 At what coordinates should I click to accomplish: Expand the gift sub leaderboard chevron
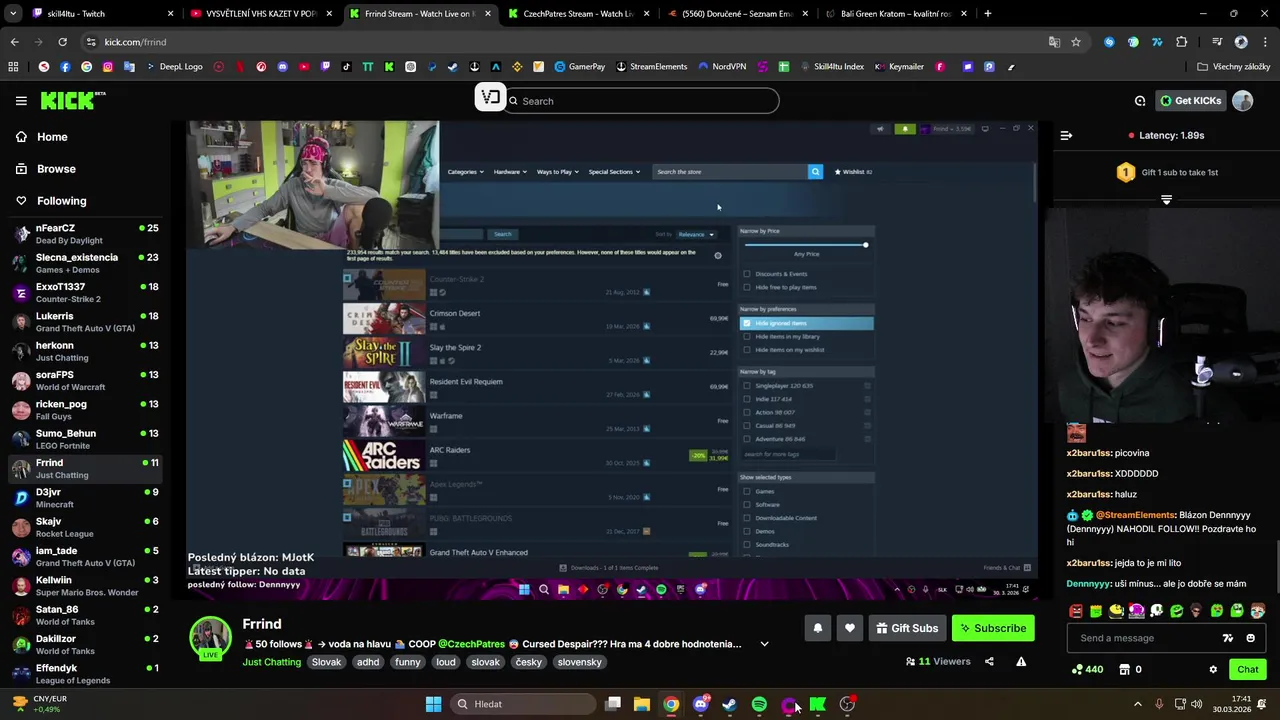click(x=1166, y=200)
